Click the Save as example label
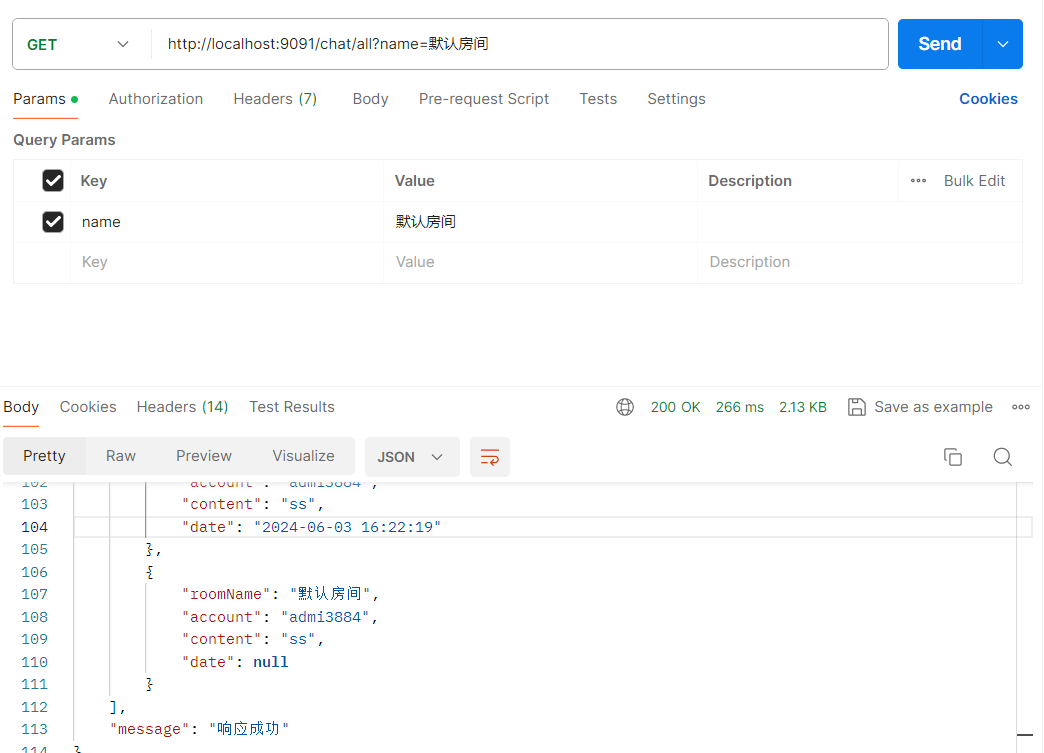The image size is (1044, 753). (933, 407)
